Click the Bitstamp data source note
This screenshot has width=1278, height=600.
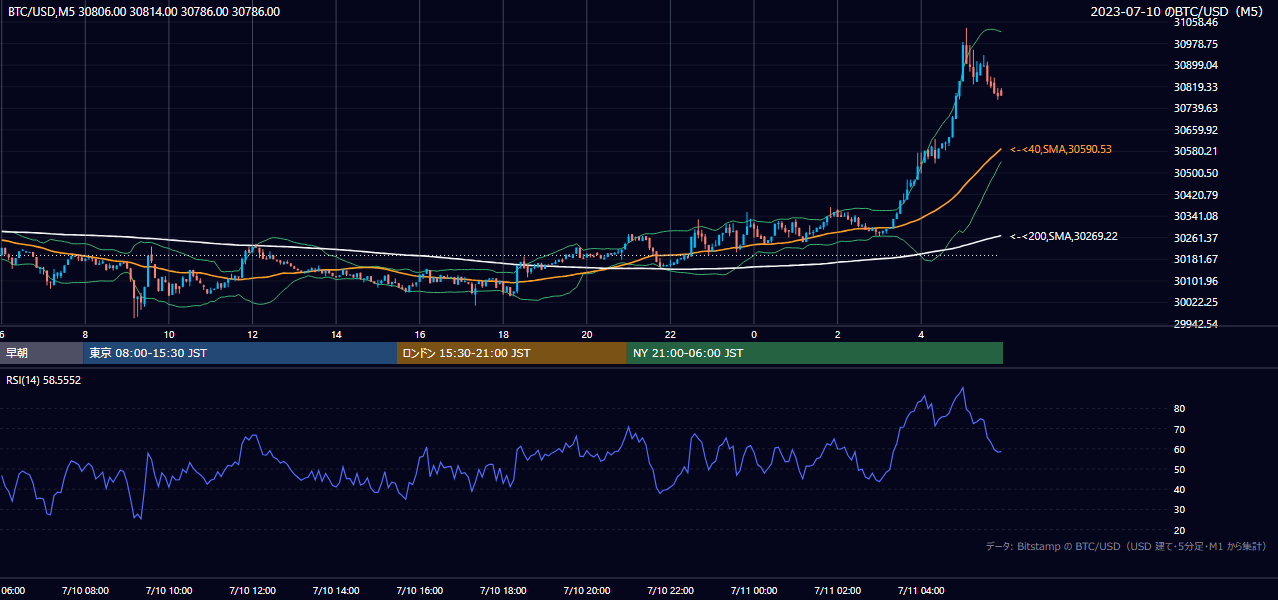point(1126,546)
